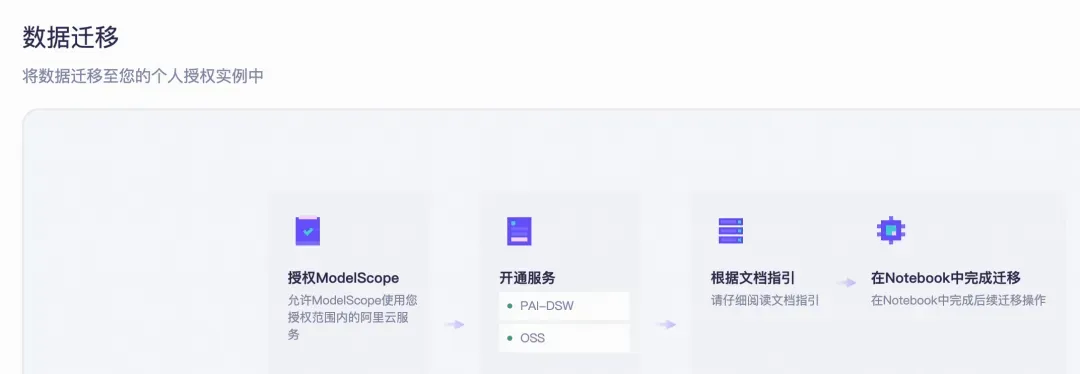The width and height of the screenshot is (1080, 374).
Task: Click the text 在Notebook中完成后续迁移操作
Action: [x=958, y=300]
